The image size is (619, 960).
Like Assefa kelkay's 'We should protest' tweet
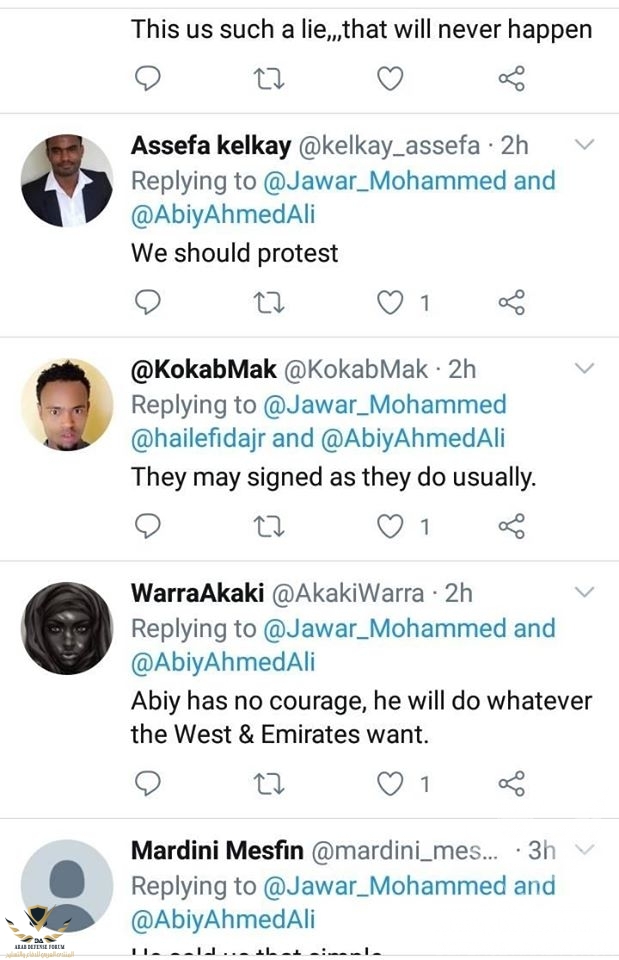click(390, 302)
